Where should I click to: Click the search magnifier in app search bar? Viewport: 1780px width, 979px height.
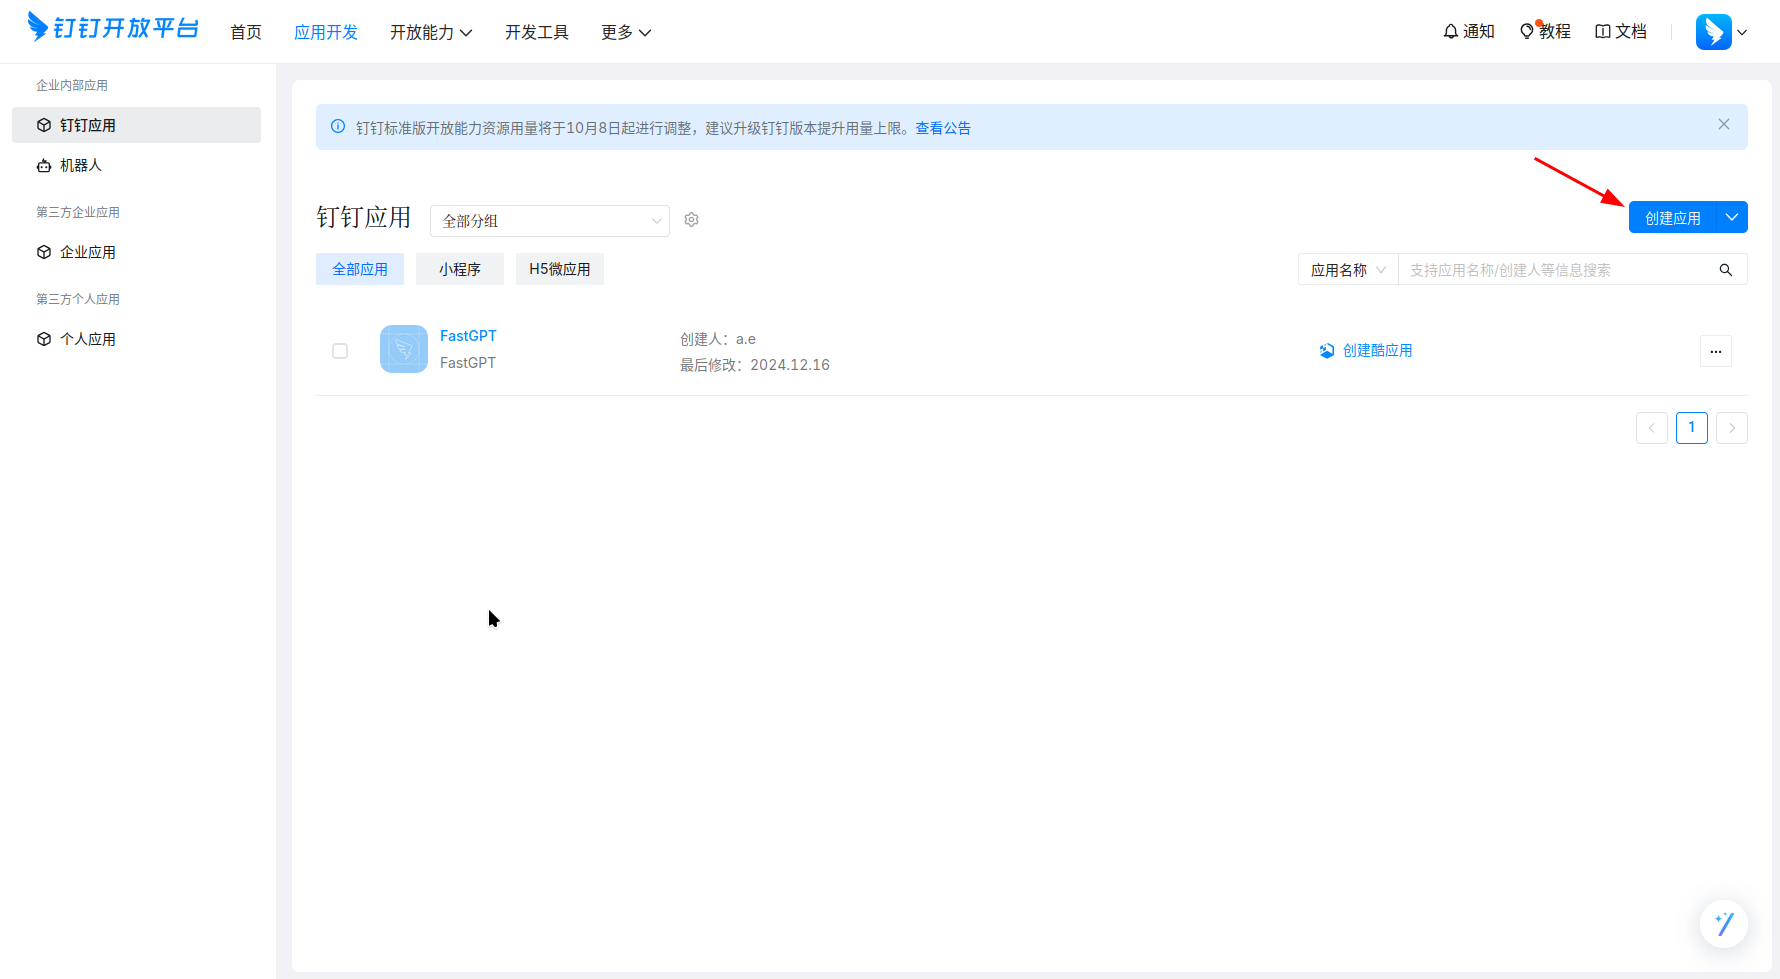click(x=1725, y=269)
